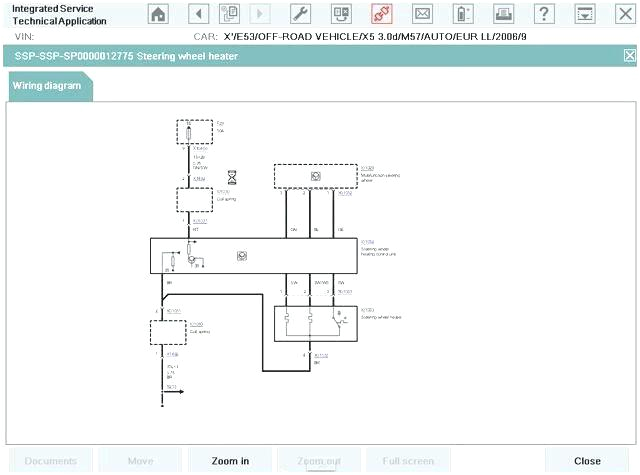
Task: Open help with the question mark icon
Action: point(543,14)
